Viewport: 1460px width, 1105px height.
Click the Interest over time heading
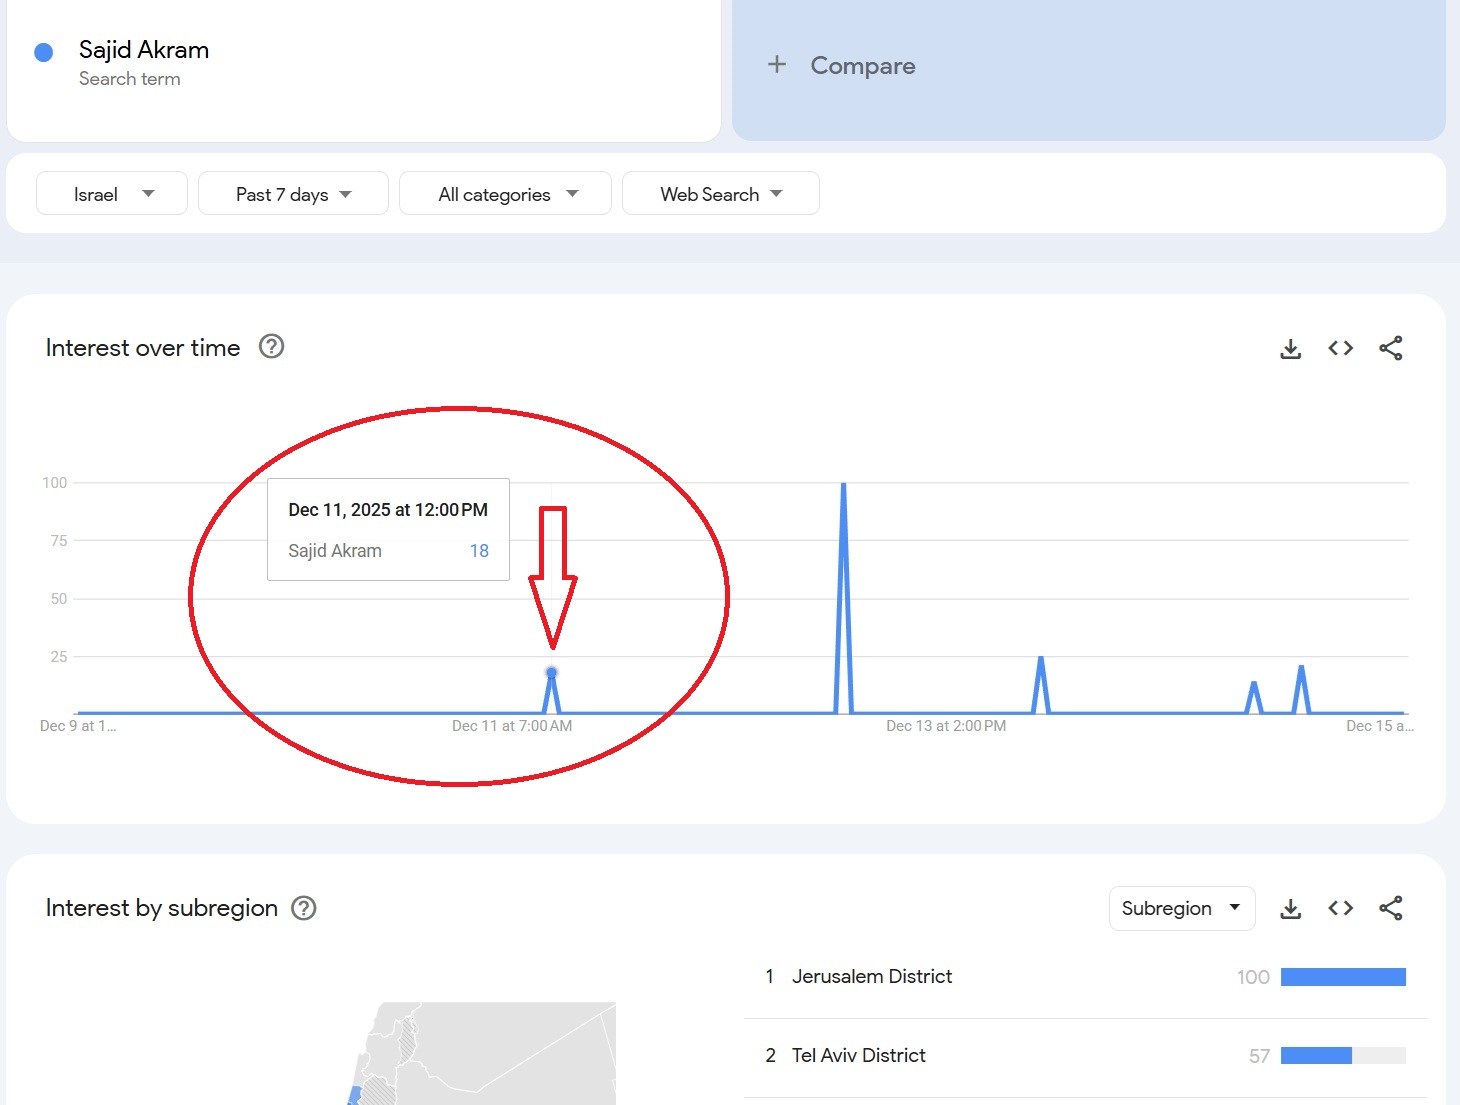point(143,348)
